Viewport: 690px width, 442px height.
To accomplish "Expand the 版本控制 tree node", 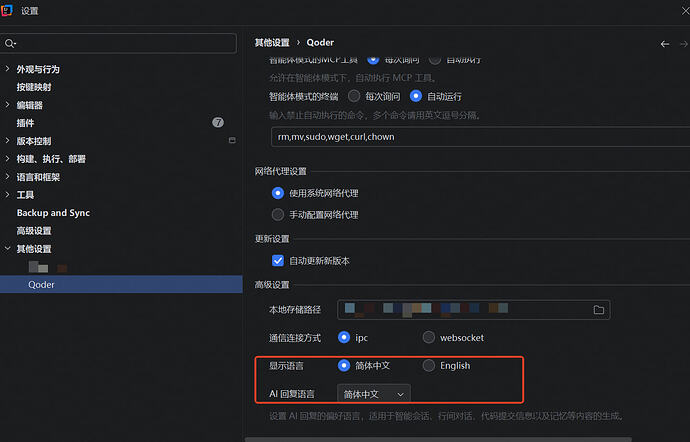I will [x=7, y=140].
